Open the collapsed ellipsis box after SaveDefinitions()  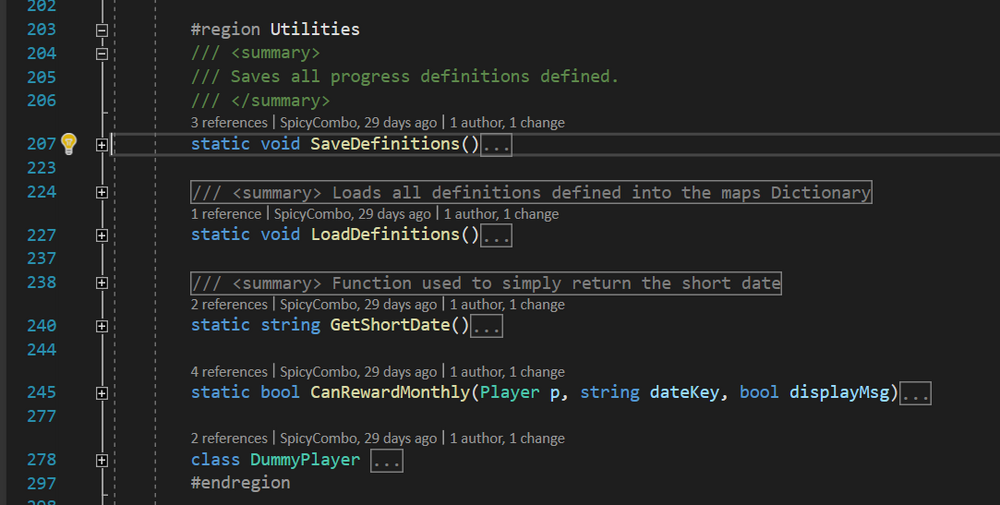496,145
